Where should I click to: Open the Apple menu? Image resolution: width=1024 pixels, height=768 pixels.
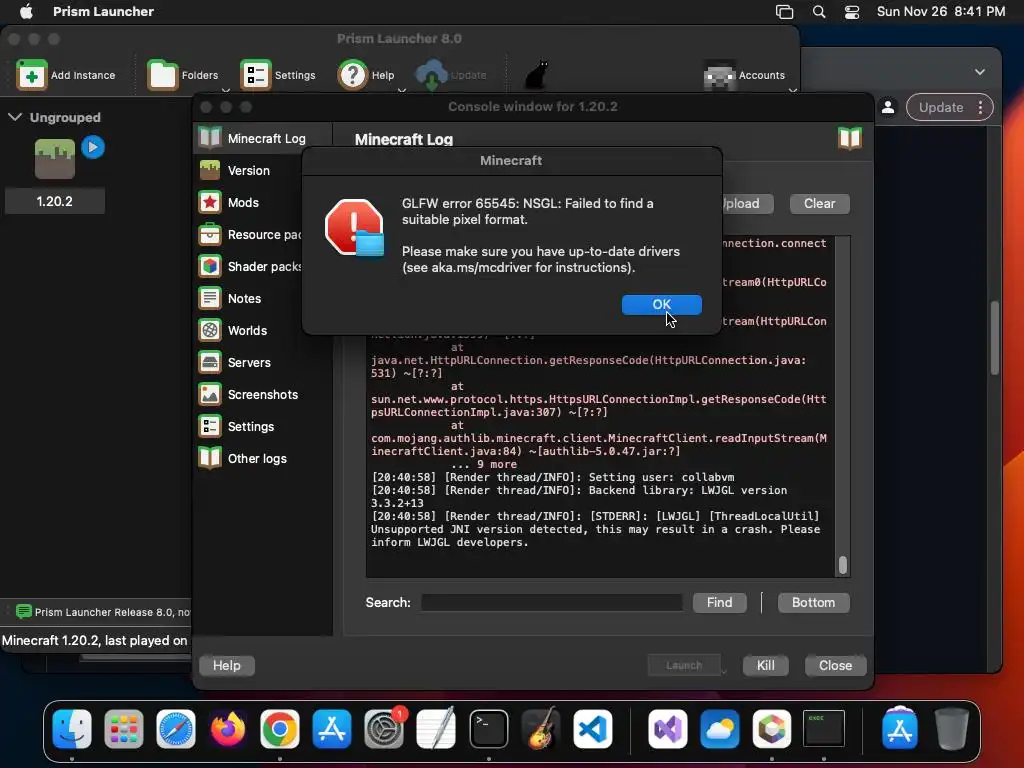pyautogui.click(x=26, y=11)
